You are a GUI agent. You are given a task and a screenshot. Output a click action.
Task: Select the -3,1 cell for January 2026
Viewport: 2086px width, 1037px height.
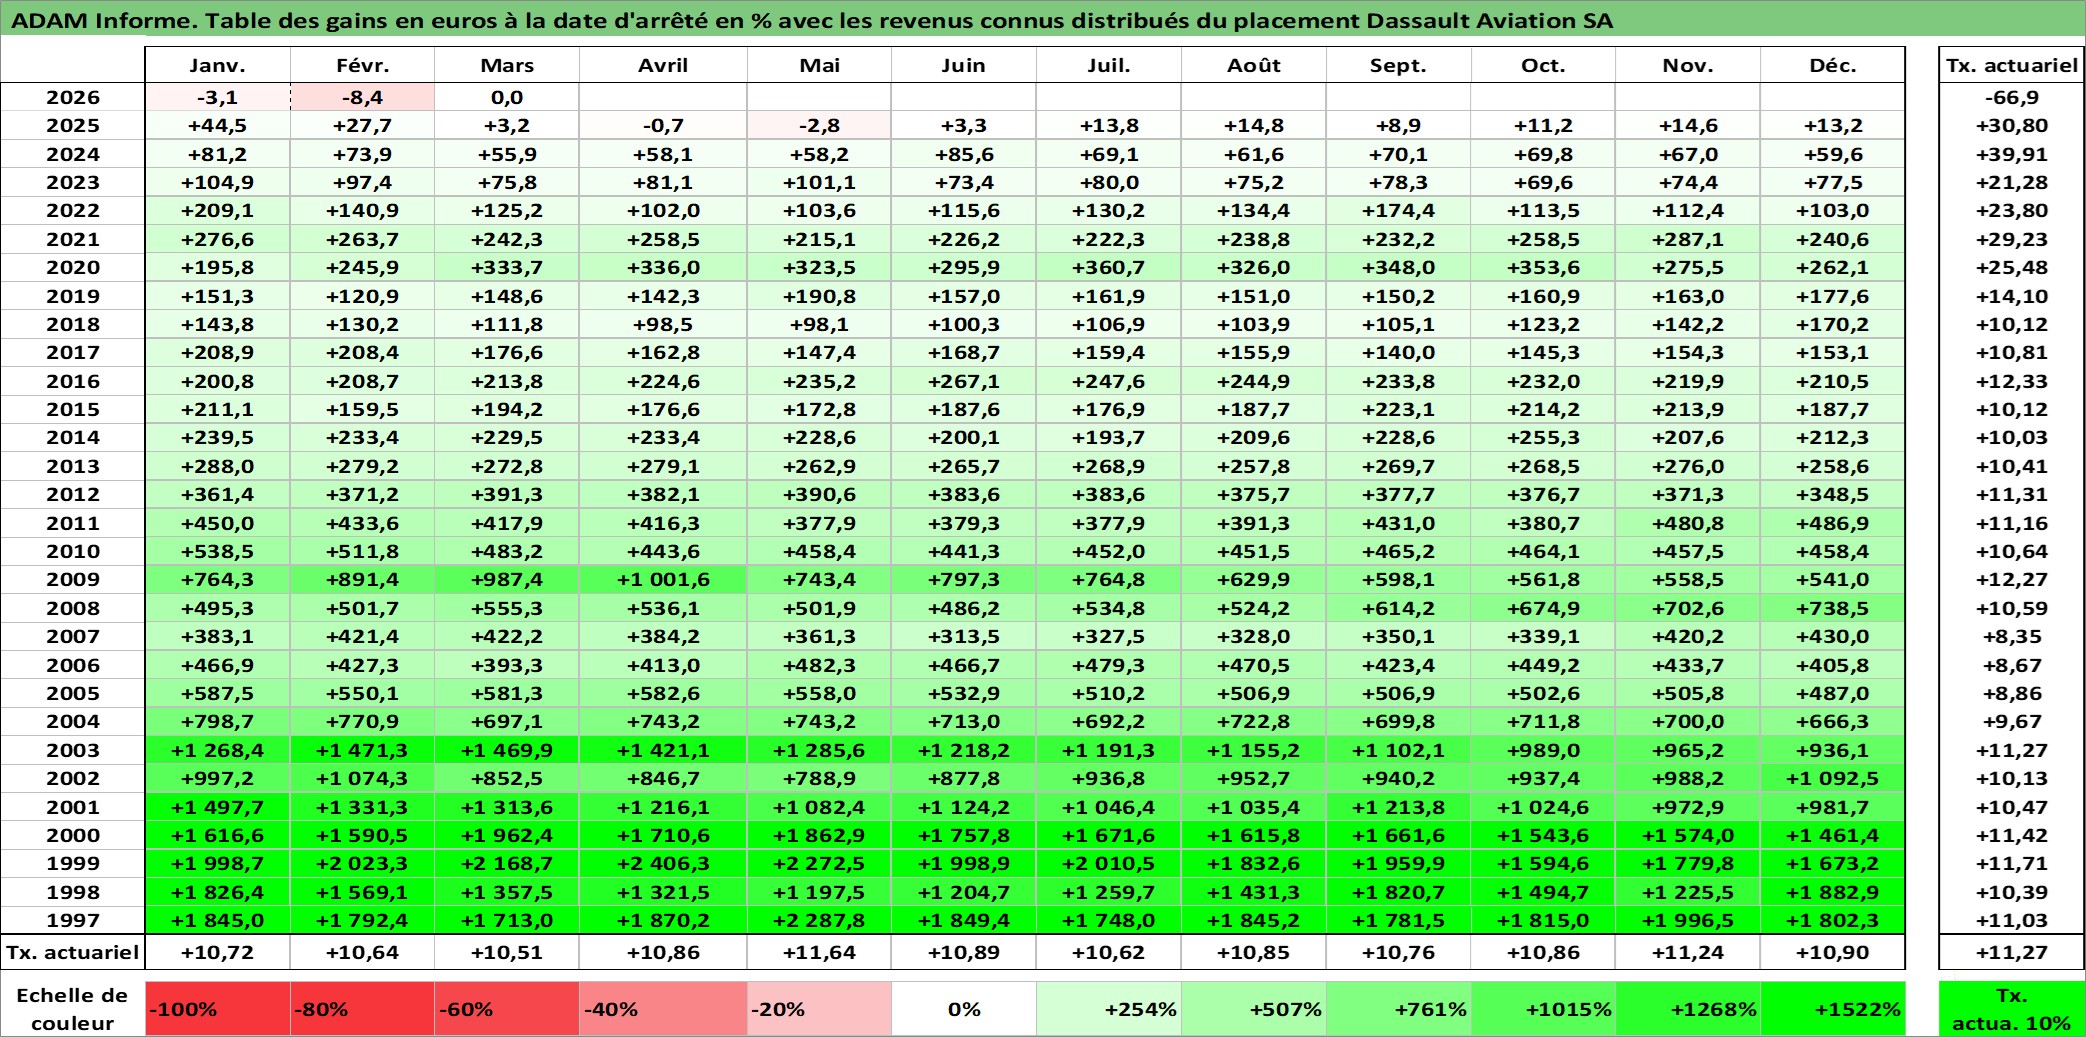217,97
